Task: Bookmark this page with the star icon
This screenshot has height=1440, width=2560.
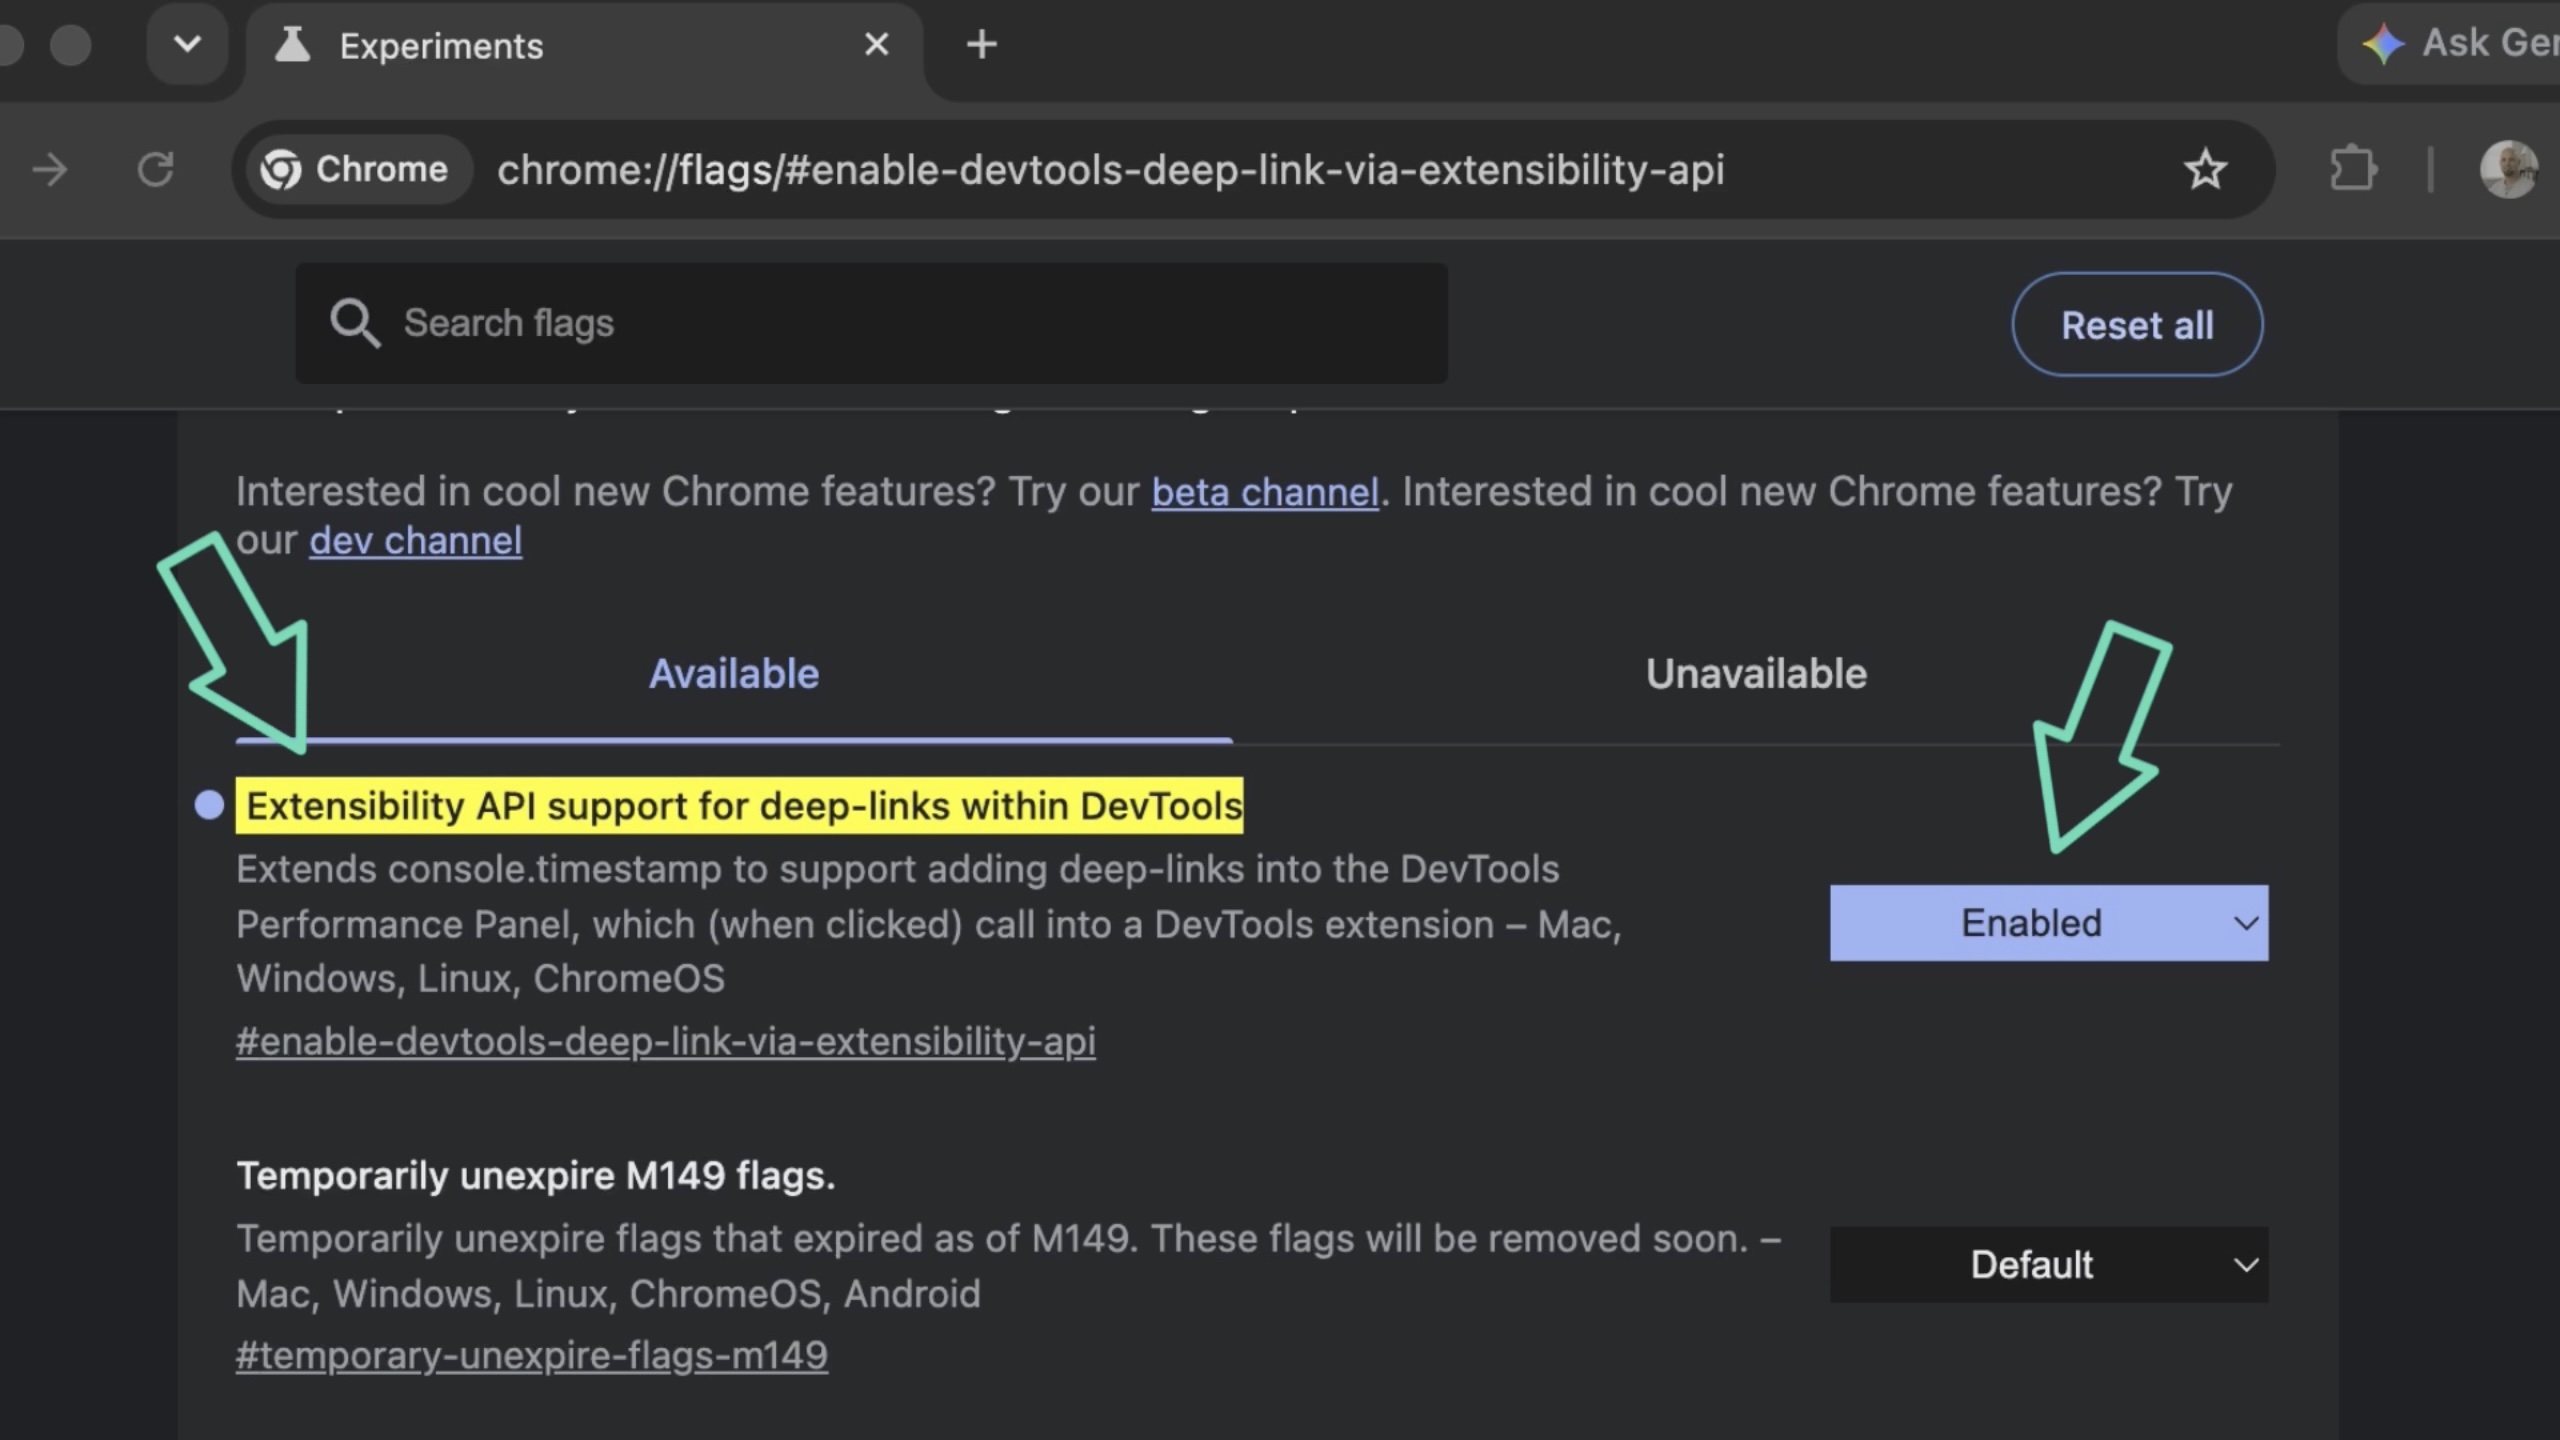Action: pos(2204,170)
